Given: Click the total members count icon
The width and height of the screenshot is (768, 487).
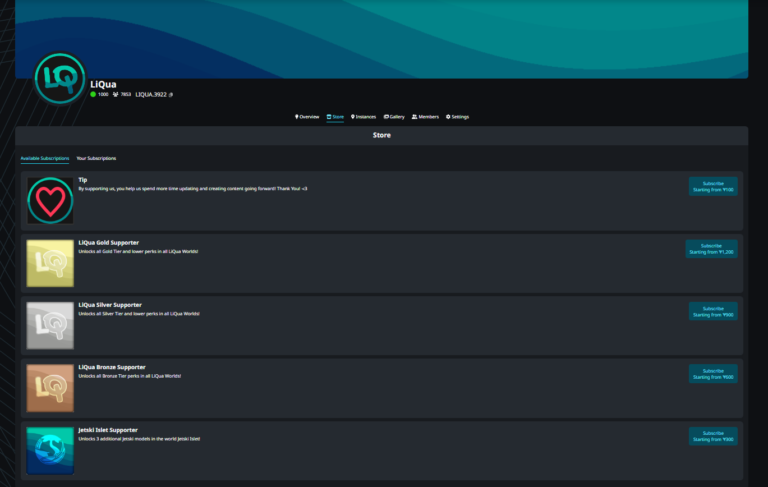Looking at the screenshot, I should coord(116,94).
